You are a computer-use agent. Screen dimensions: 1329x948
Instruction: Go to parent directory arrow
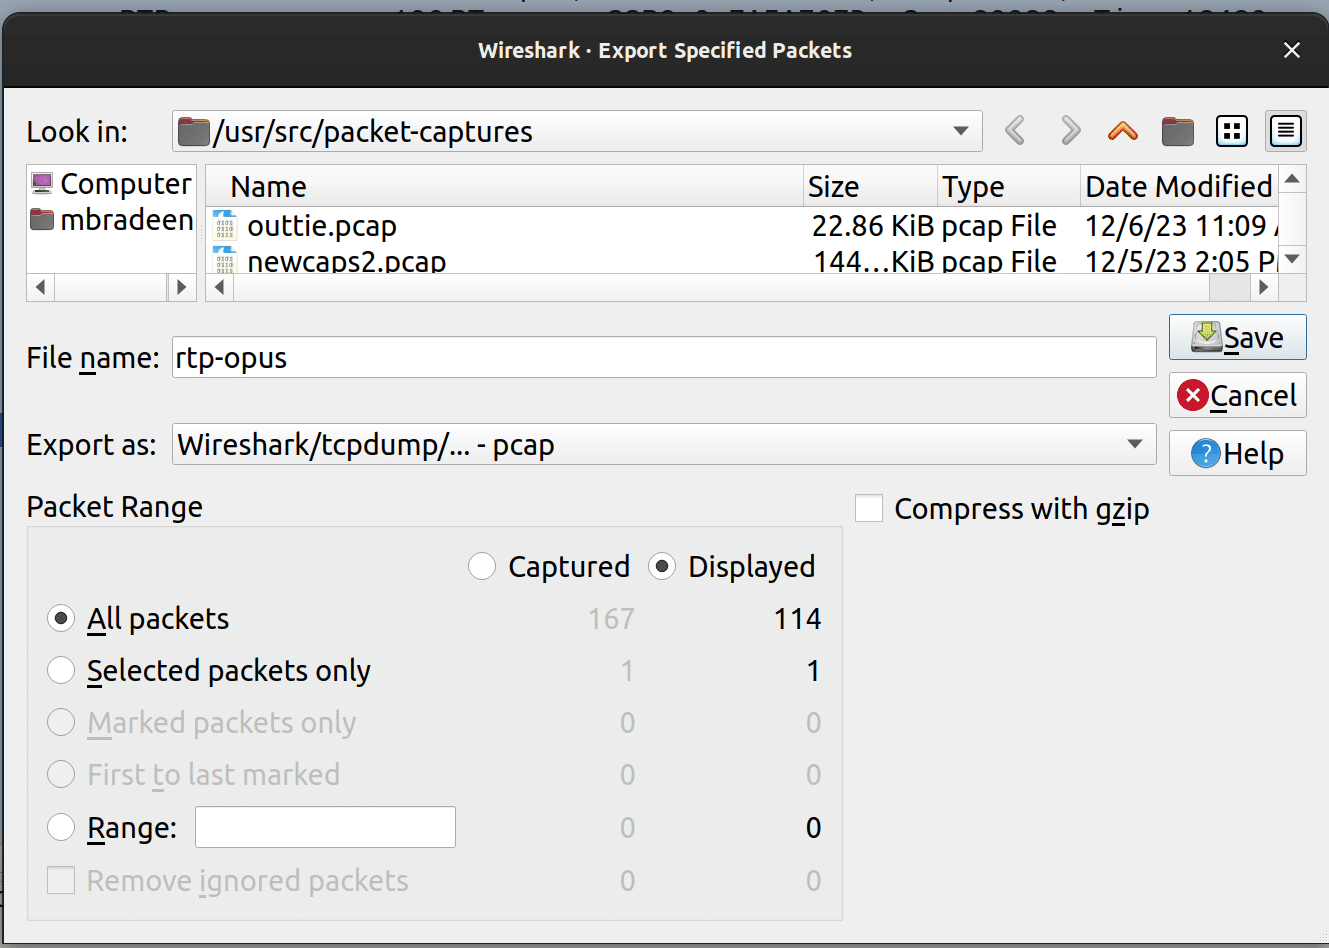(1123, 131)
